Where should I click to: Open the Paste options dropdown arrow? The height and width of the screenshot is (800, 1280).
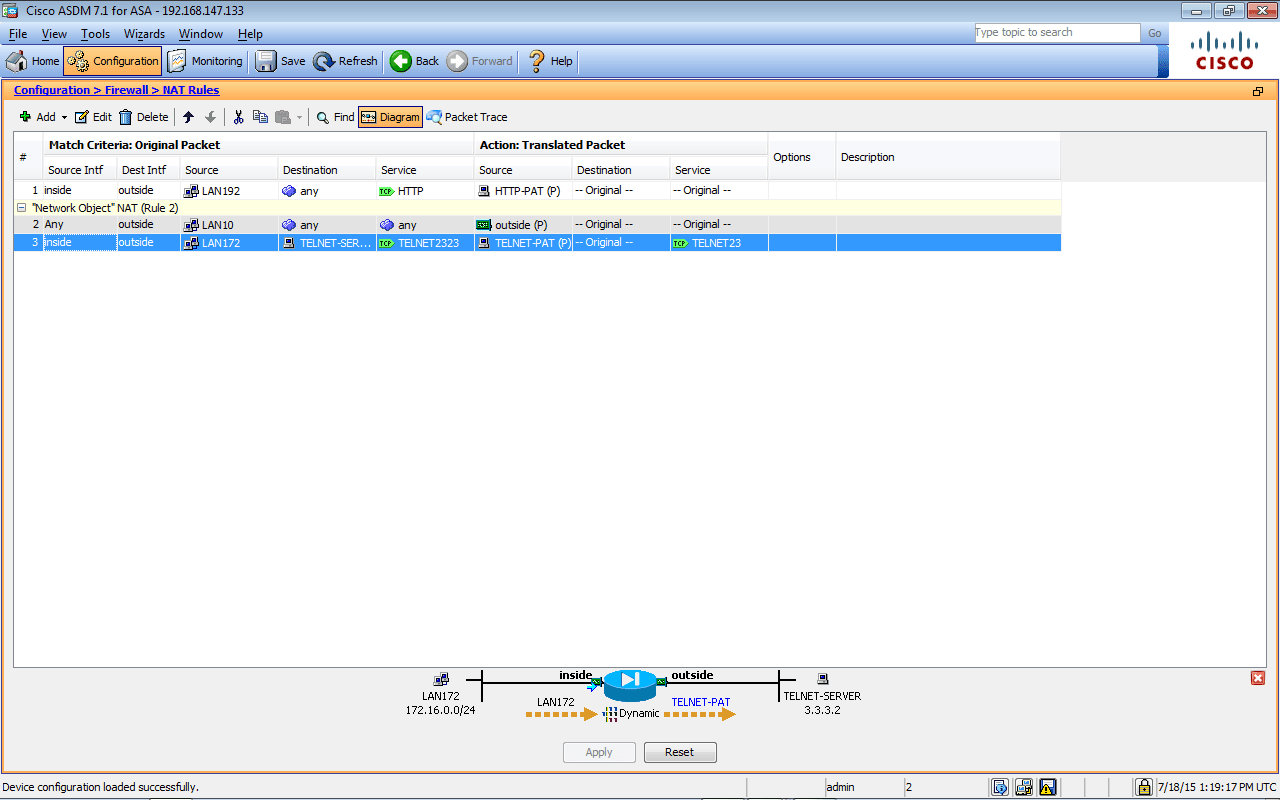click(x=299, y=118)
